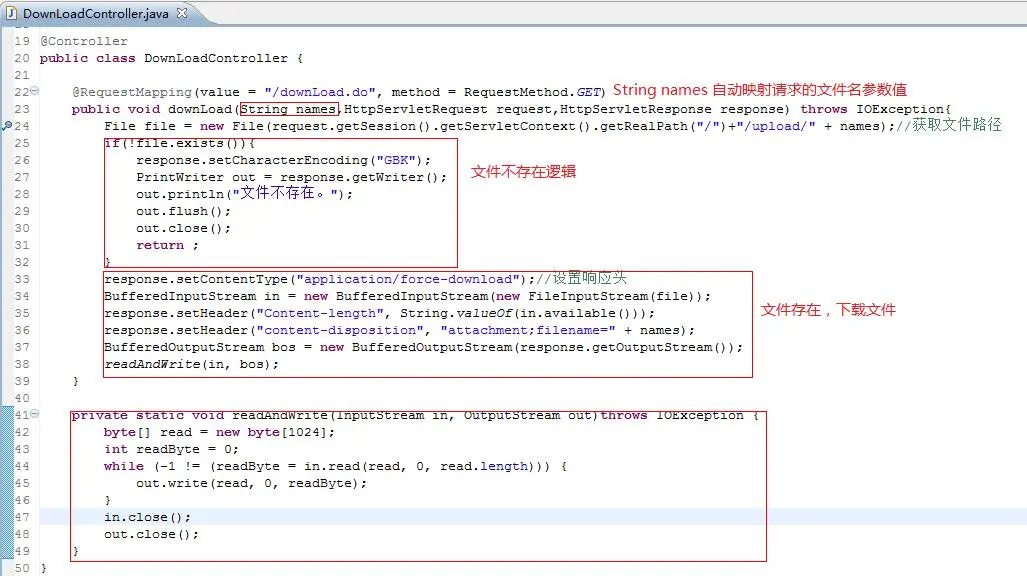Click the 设置响应头 comment on line 33

pos(582,278)
